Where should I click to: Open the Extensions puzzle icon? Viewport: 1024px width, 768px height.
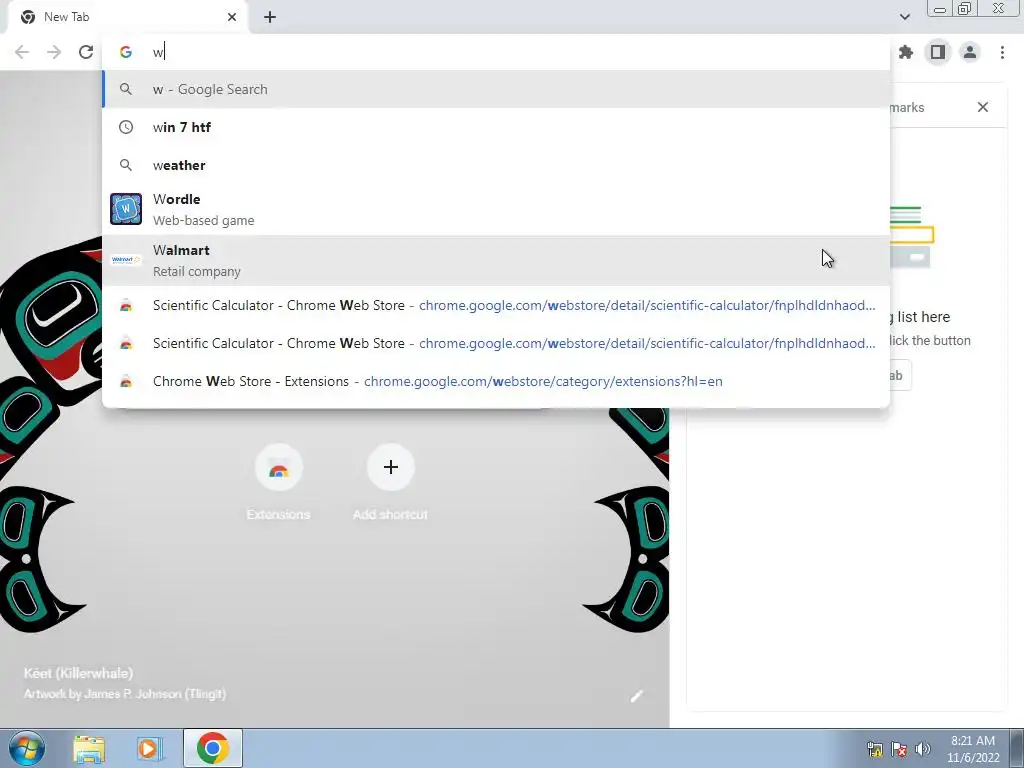906,52
